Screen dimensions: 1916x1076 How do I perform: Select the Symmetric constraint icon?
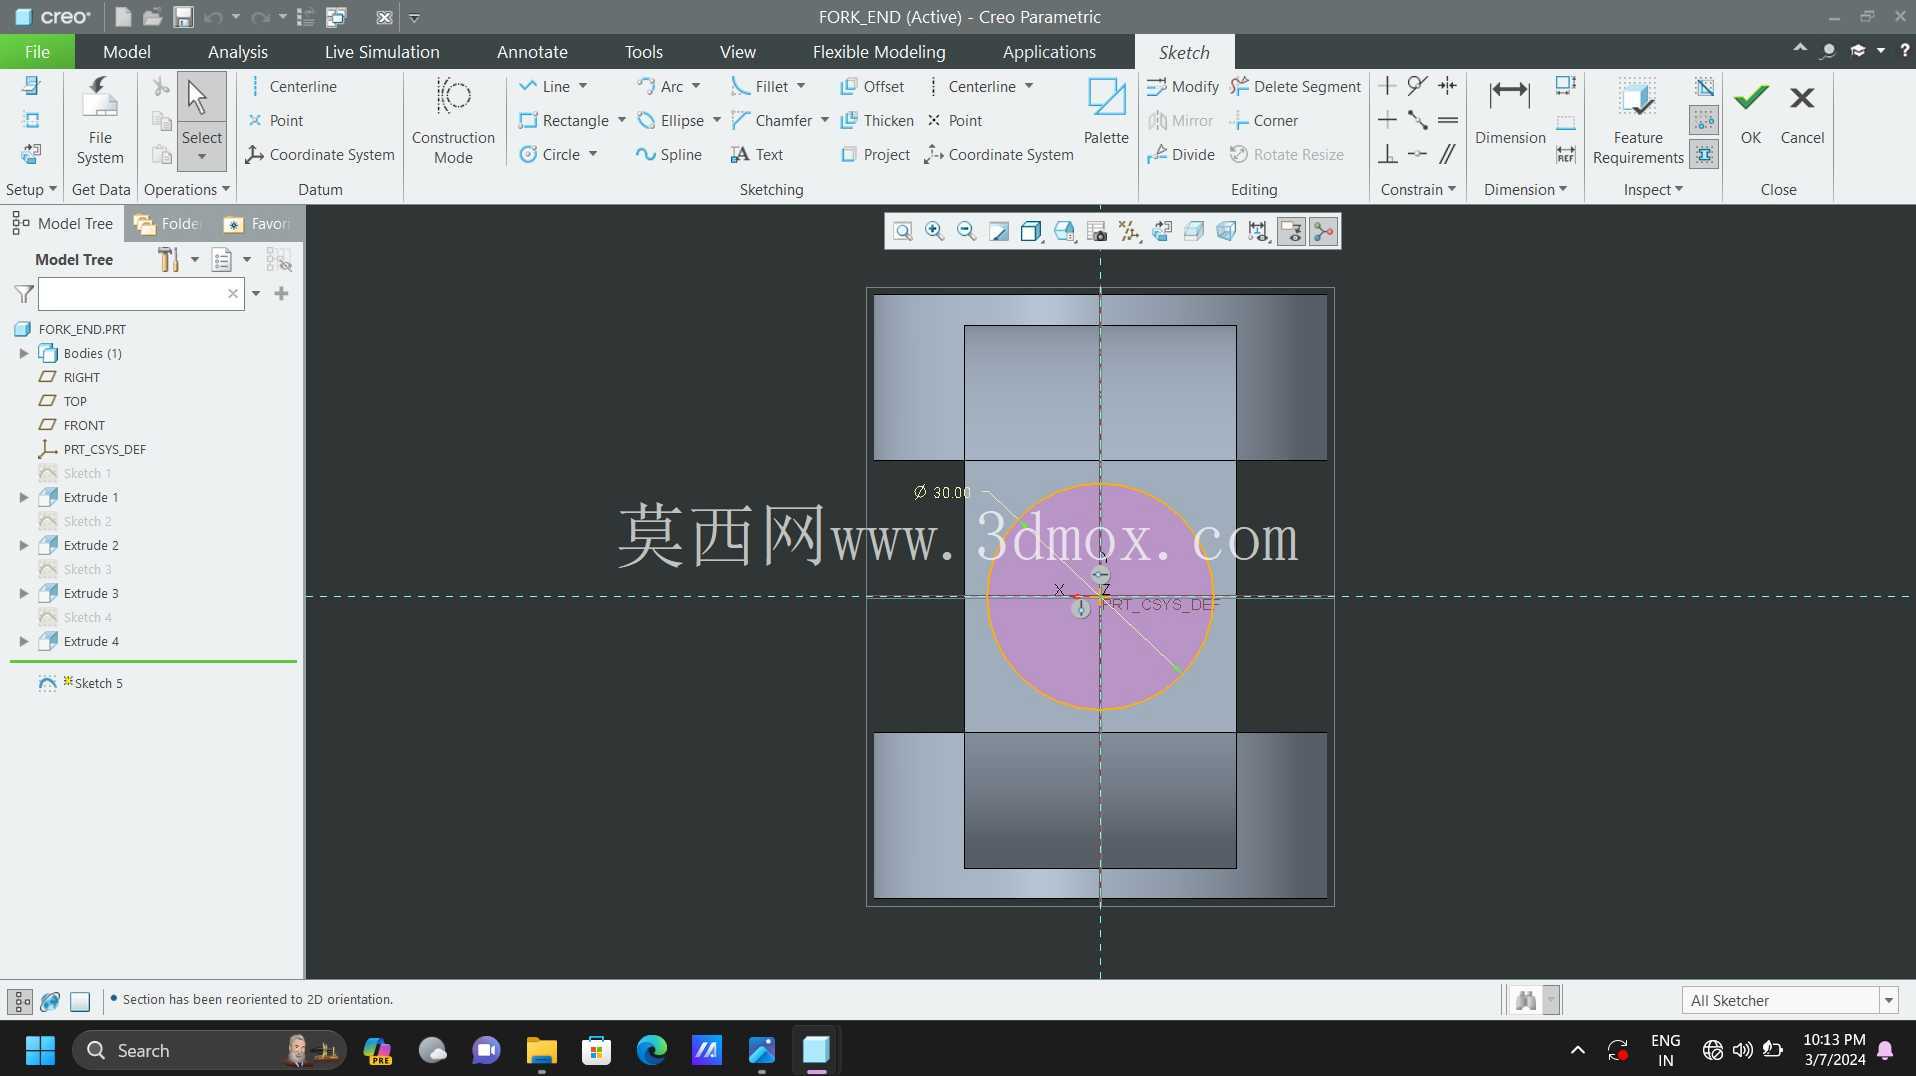(1447, 86)
